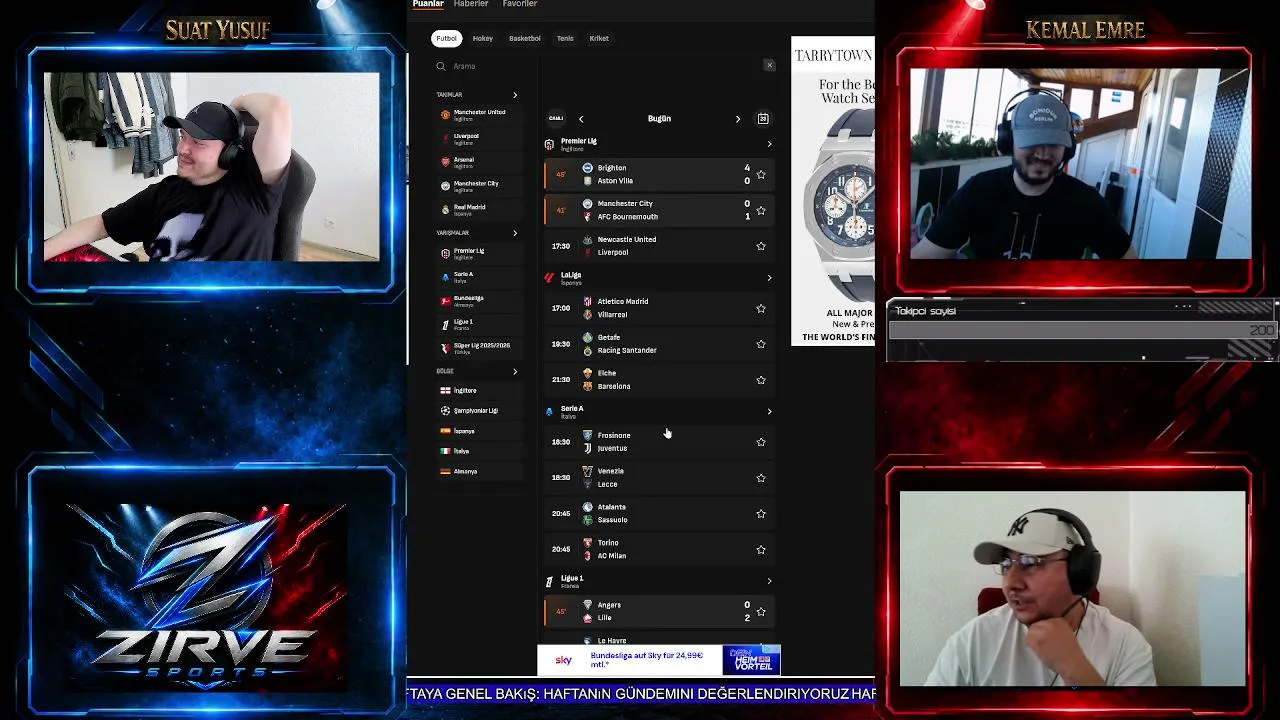The width and height of the screenshot is (1280, 720).
Task: Click the Getafe crest in match row
Action: pyautogui.click(x=587, y=337)
